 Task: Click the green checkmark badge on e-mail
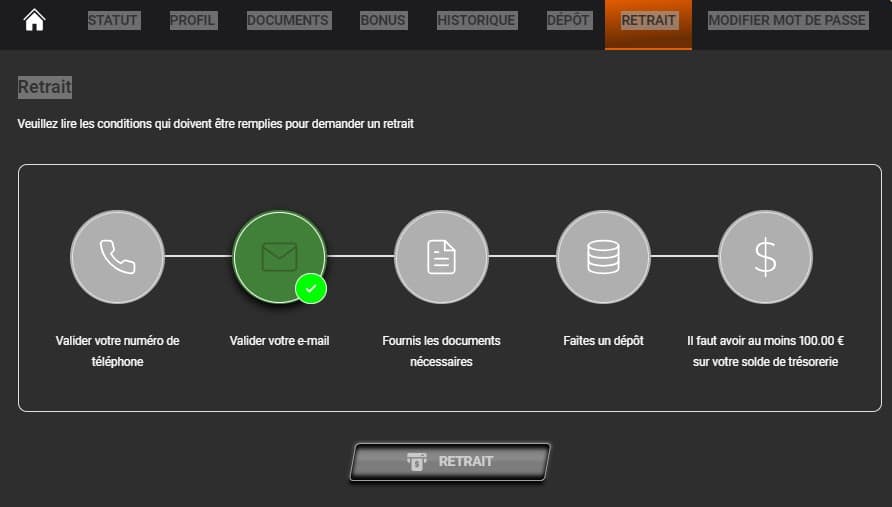[311, 288]
